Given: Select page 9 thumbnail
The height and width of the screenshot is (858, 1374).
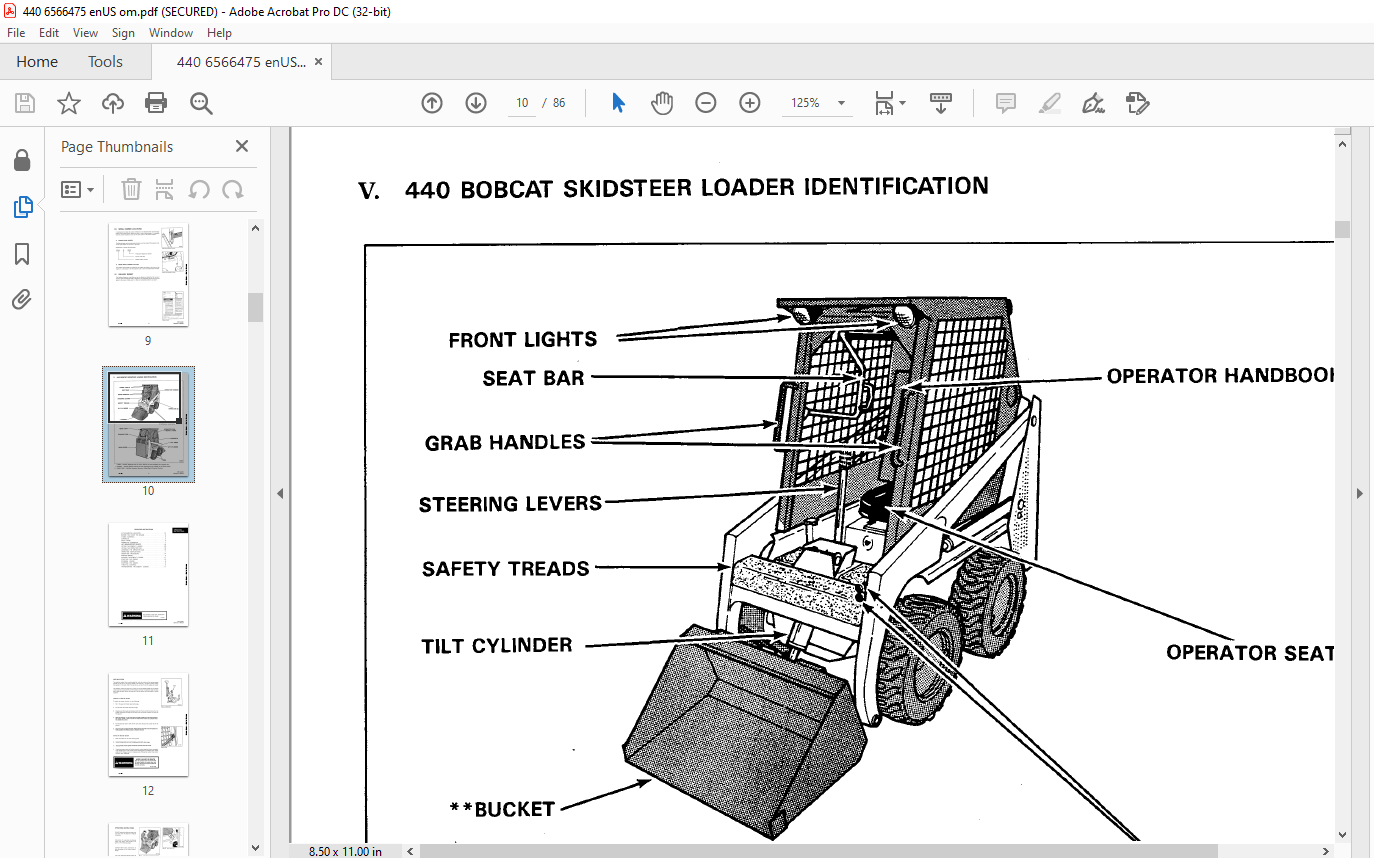Looking at the screenshot, I should pos(148,275).
